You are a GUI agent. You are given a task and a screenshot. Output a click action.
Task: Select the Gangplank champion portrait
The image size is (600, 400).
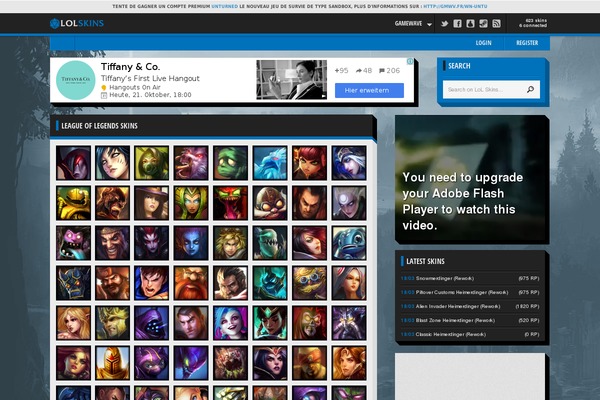click(x=112, y=283)
